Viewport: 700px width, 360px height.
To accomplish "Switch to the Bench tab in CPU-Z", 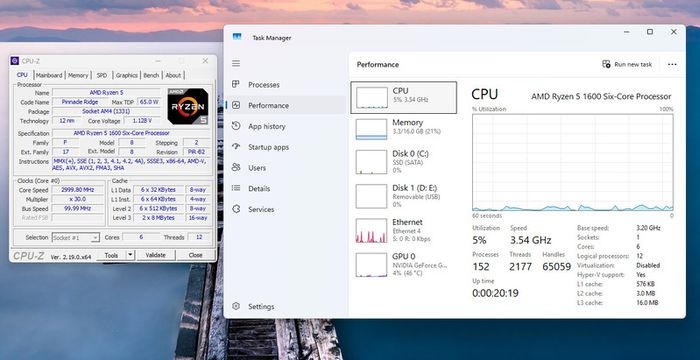I will (151, 75).
